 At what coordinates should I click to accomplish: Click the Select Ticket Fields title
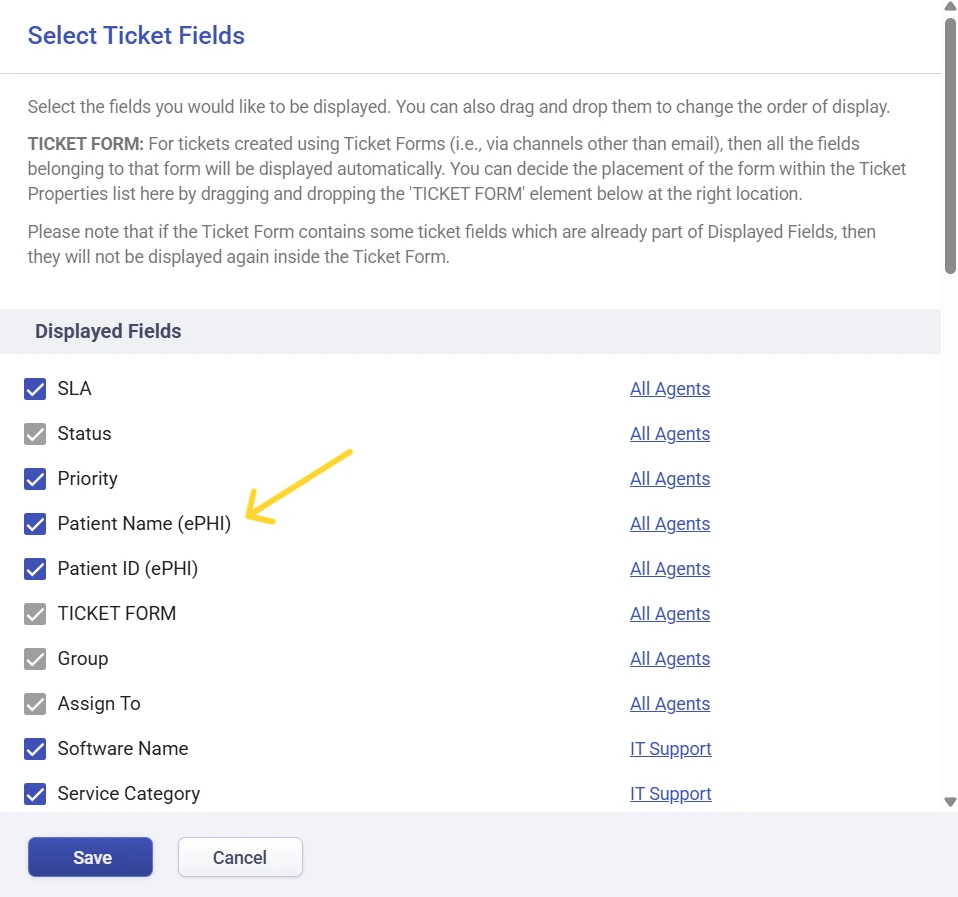(136, 35)
